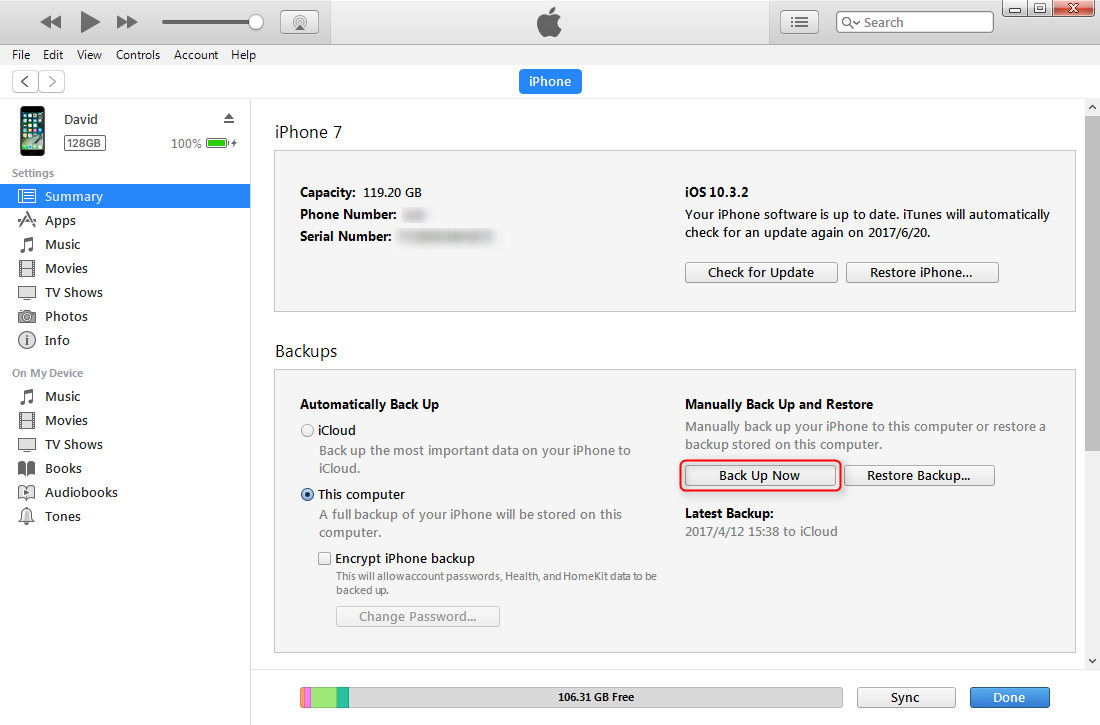Select the iCloud backup radio button
The width and height of the screenshot is (1100, 725).
tap(307, 430)
